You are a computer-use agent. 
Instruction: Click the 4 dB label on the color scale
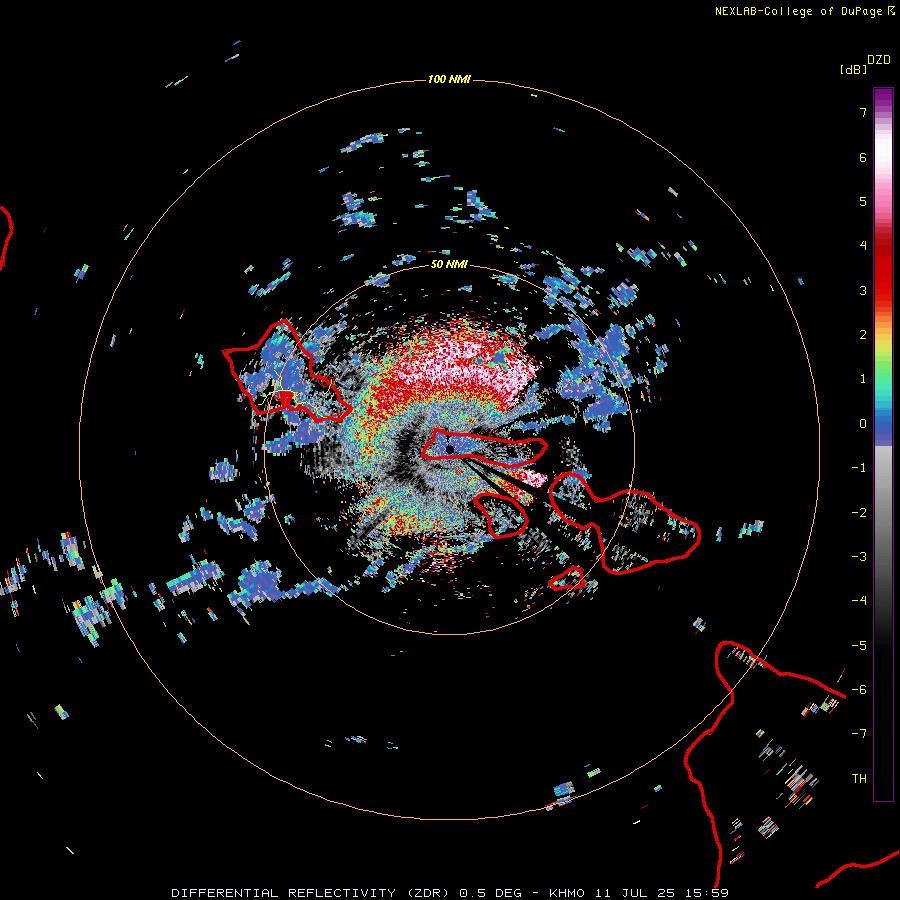point(863,246)
